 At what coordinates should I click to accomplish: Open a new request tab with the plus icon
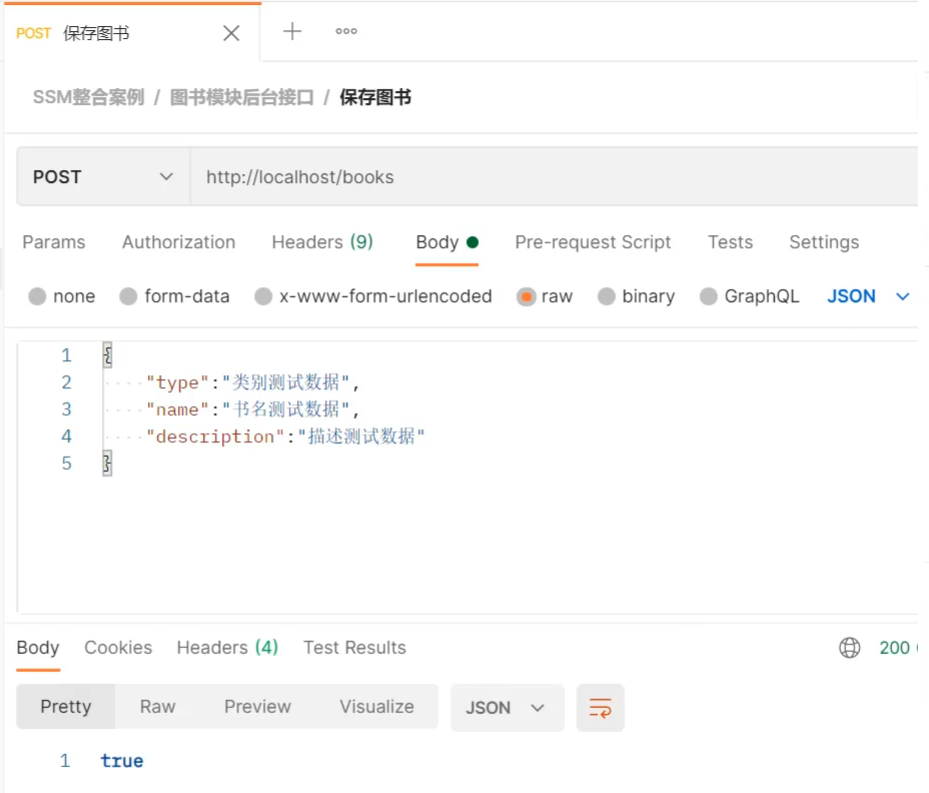point(291,32)
